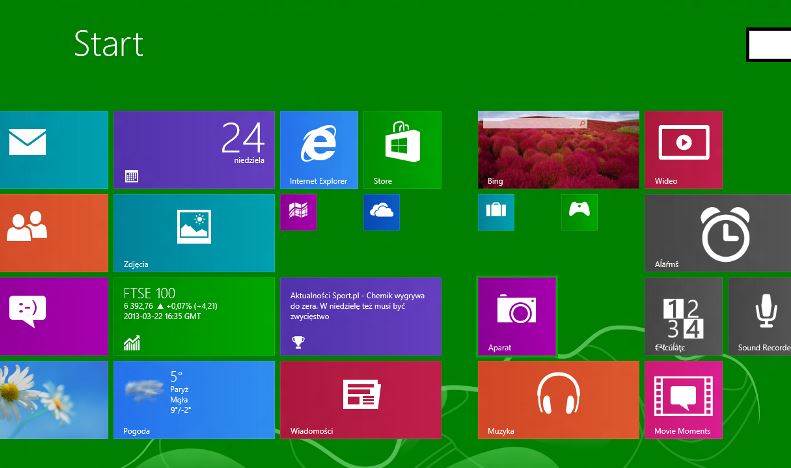Open the Messaging tile with smiley
Viewport: 791px width, 468px height.
coord(53,316)
